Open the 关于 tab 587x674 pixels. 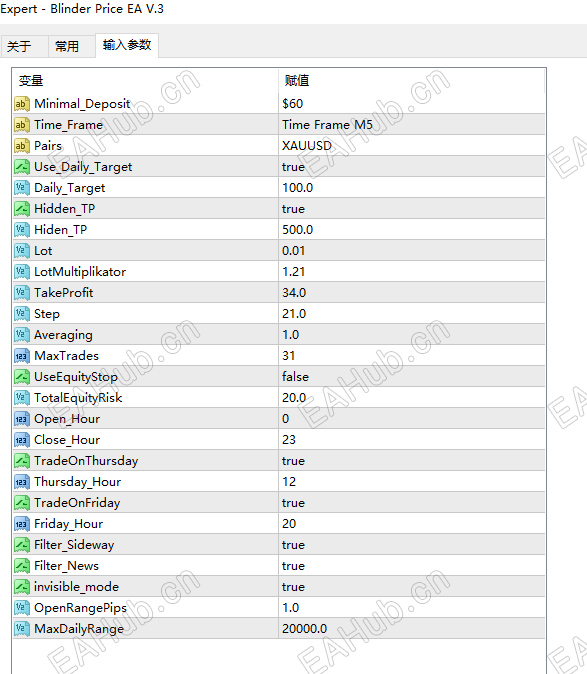coord(24,46)
